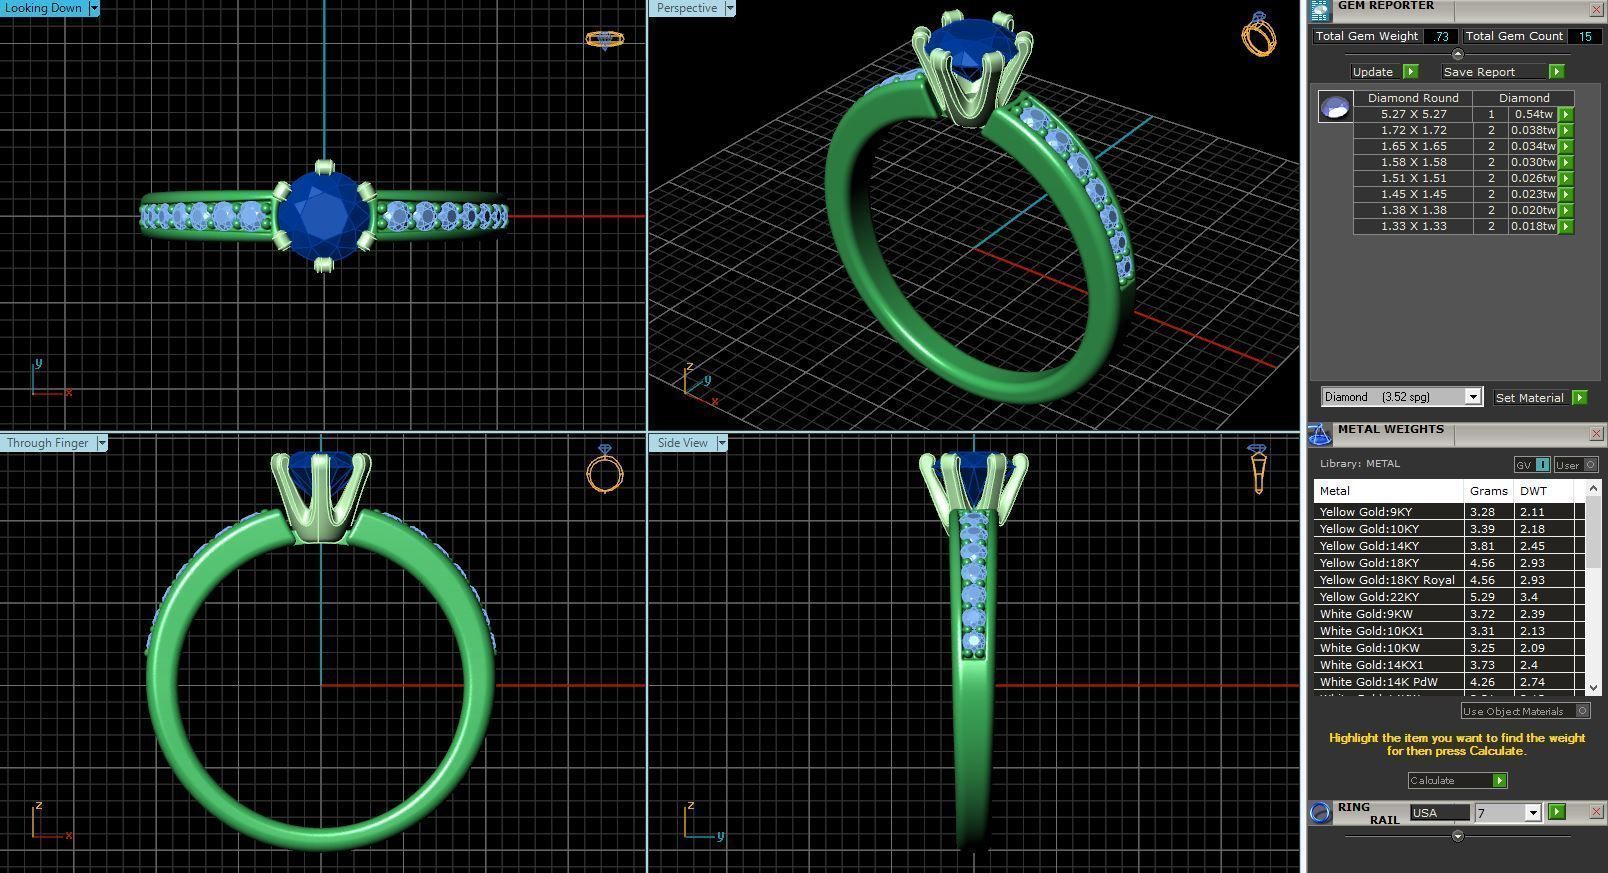1608x873 pixels.
Task: Click the Set Material button
Action: [x=1530, y=397]
